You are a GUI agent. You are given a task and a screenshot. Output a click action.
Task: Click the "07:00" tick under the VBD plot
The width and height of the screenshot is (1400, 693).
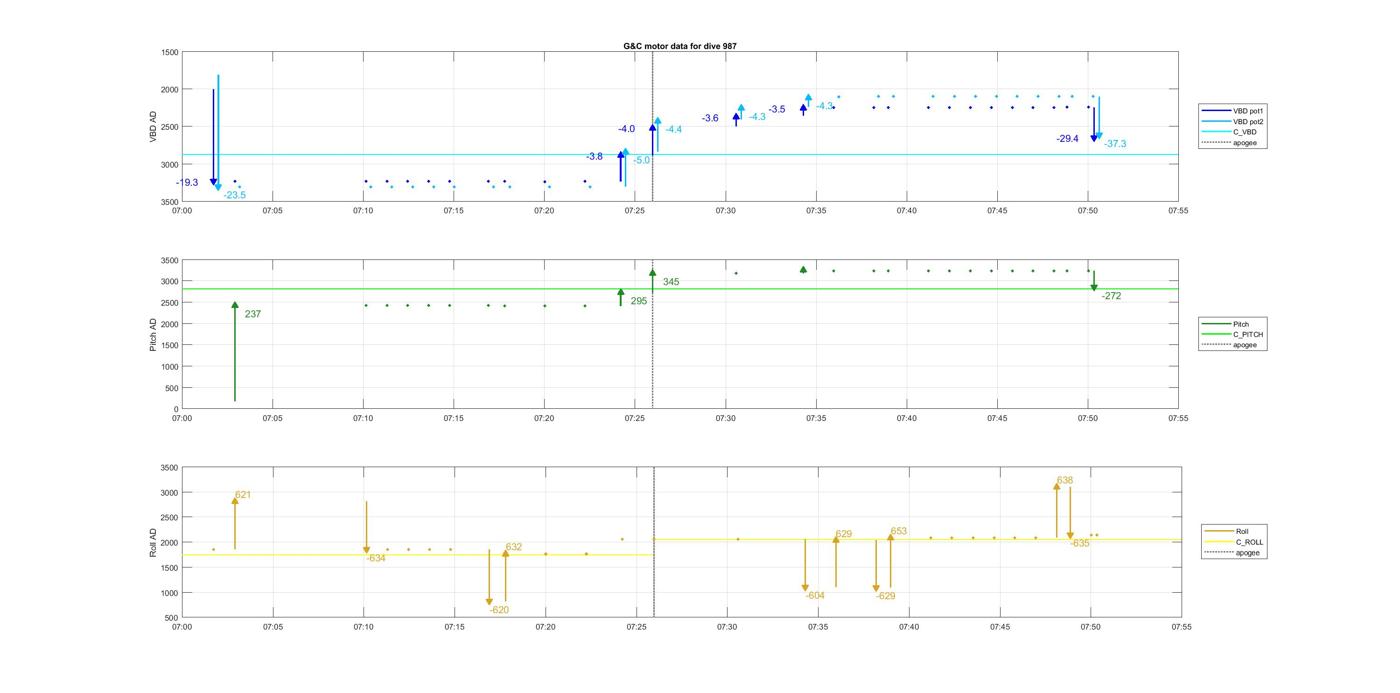pos(182,211)
